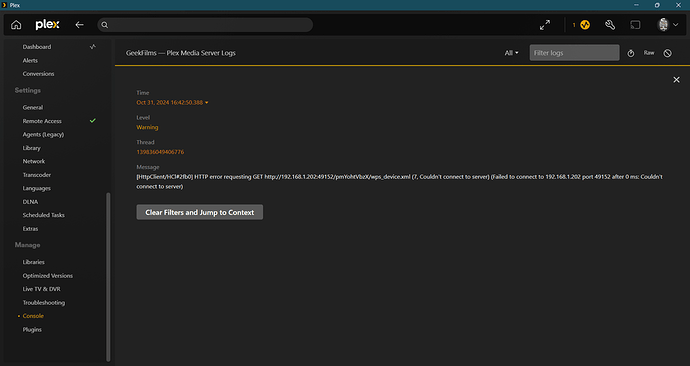This screenshot has width=690, height=366.
Task: Click GeekFilms — Plex Media Server Logs title
Action: pyautogui.click(x=180, y=53)
